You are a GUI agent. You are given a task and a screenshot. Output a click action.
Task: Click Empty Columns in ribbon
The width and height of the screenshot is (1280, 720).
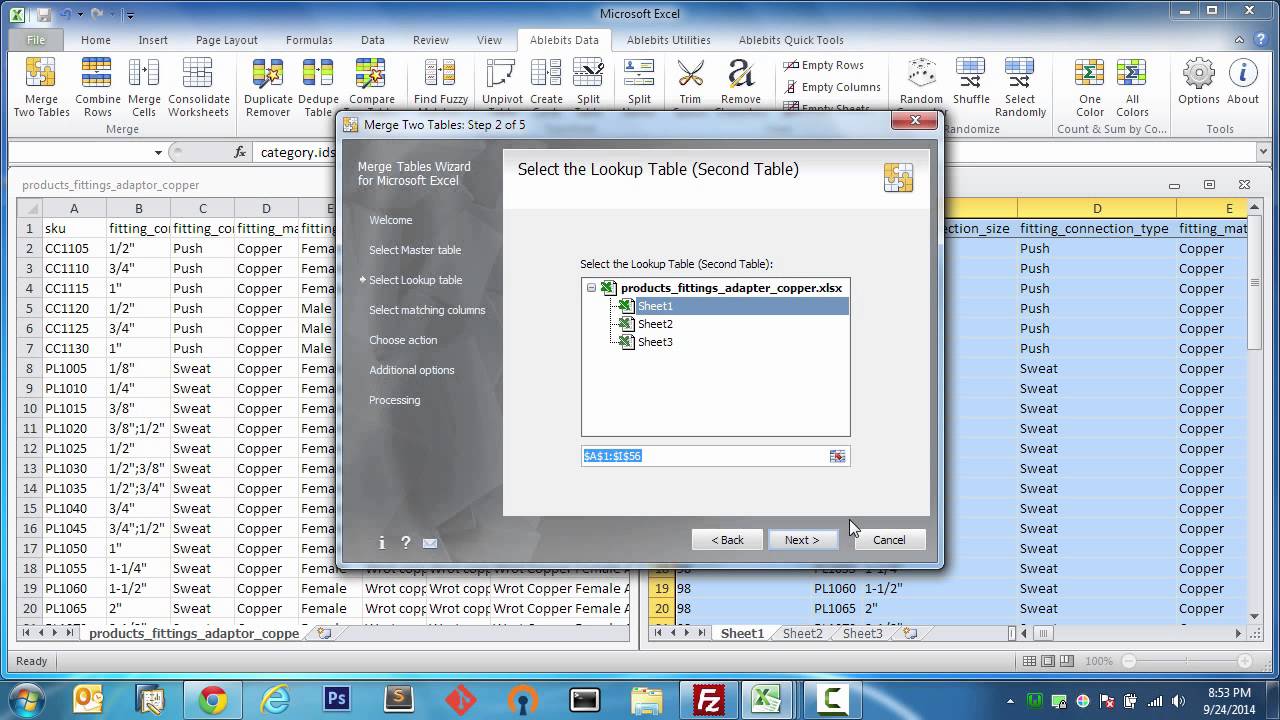tap(832, 87)
